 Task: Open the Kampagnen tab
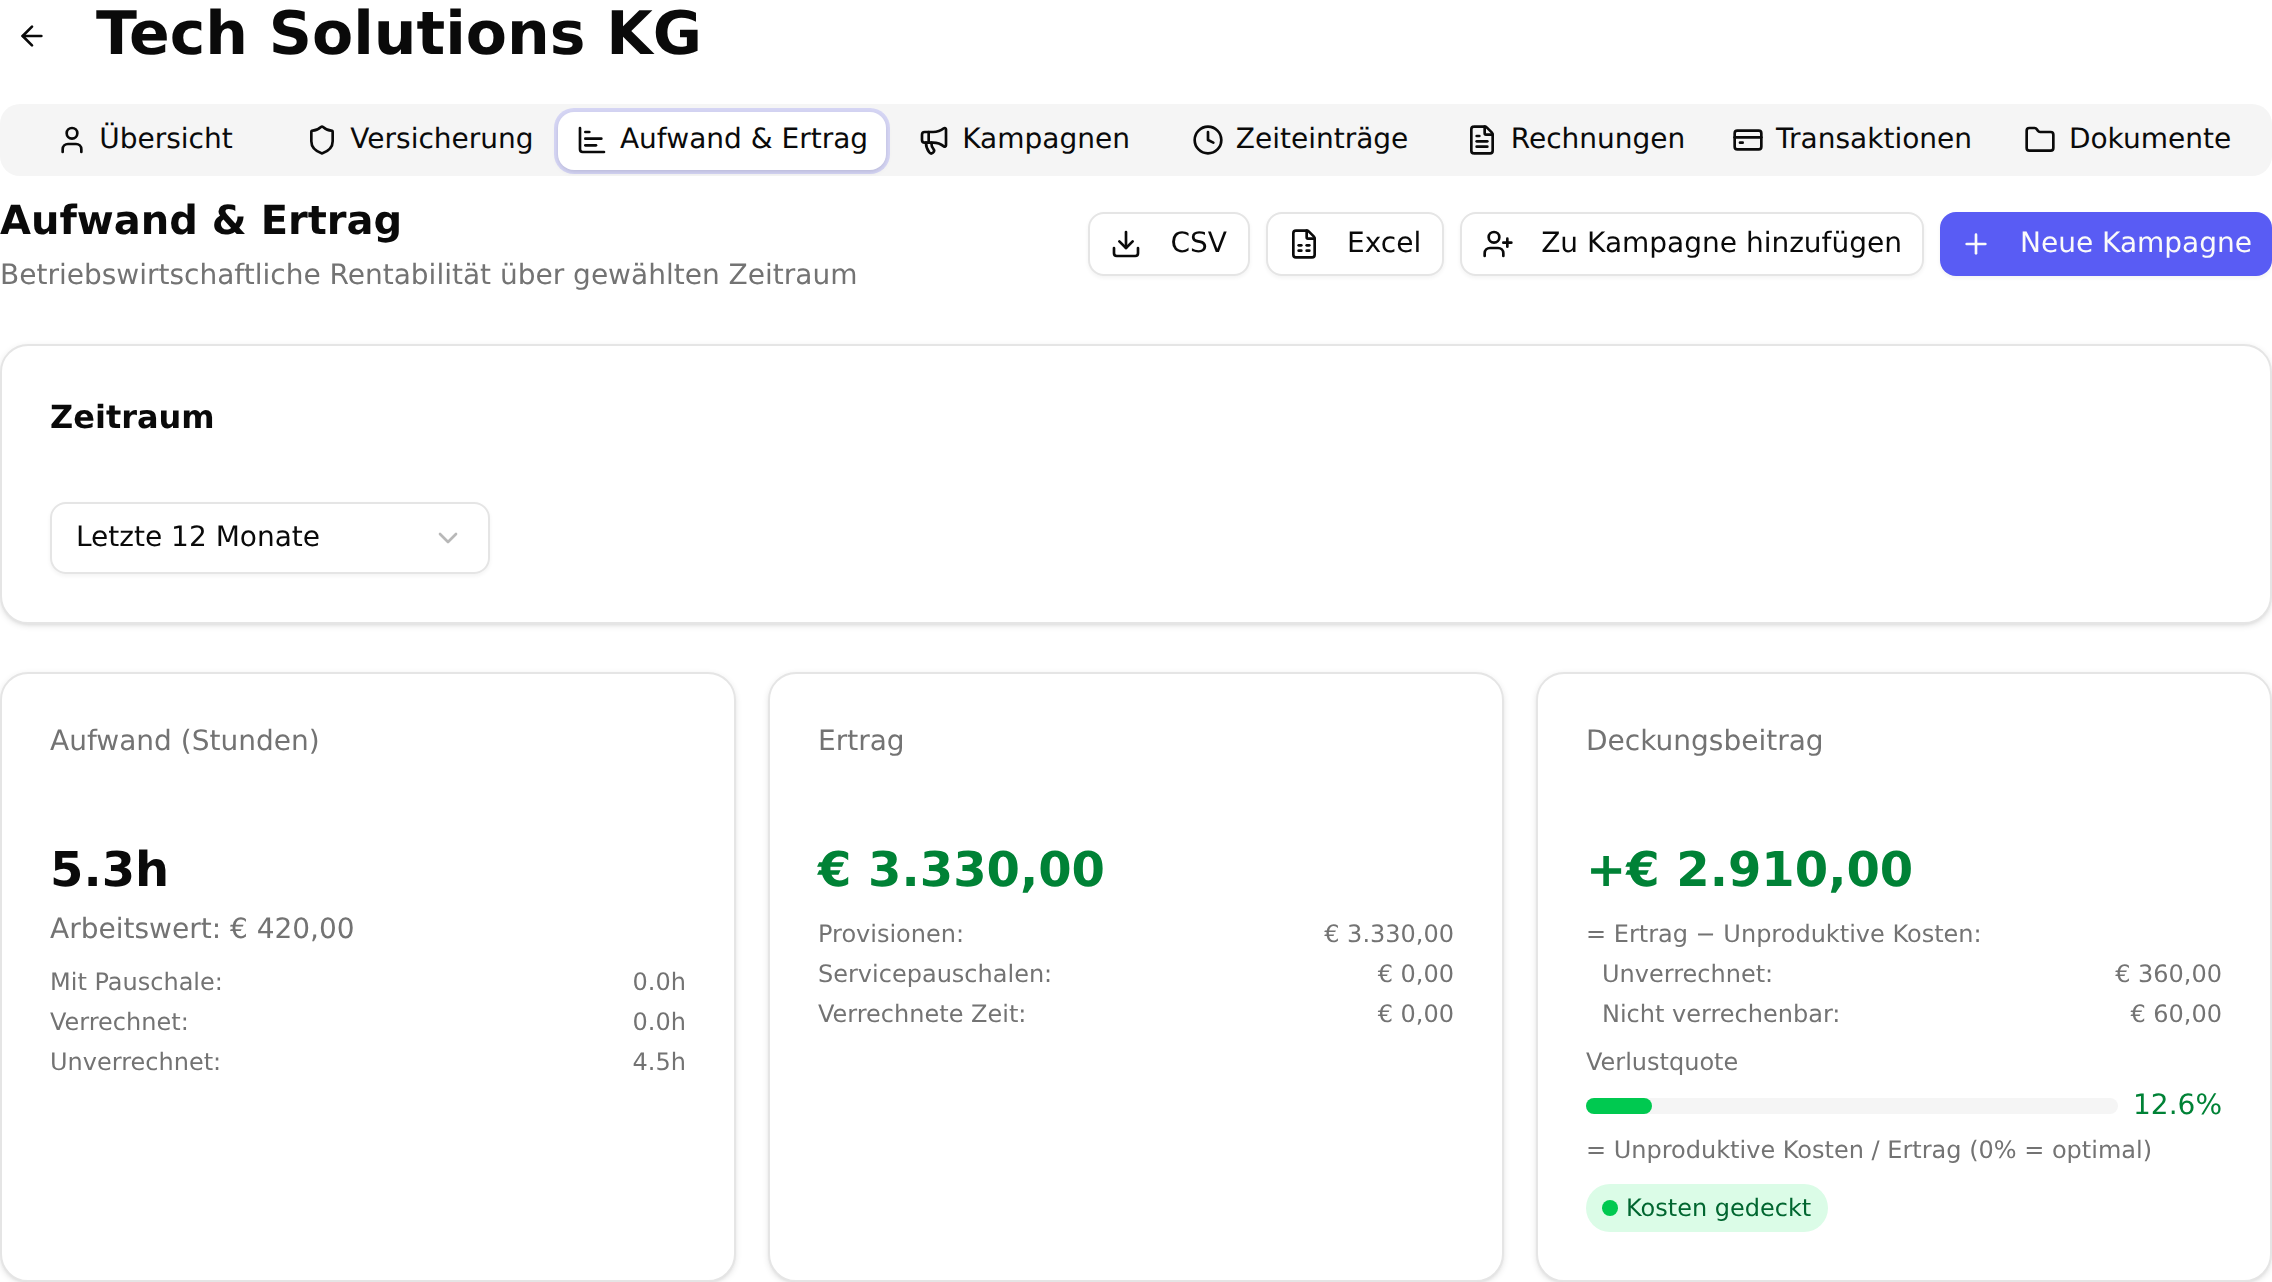tap(1024, 139)
